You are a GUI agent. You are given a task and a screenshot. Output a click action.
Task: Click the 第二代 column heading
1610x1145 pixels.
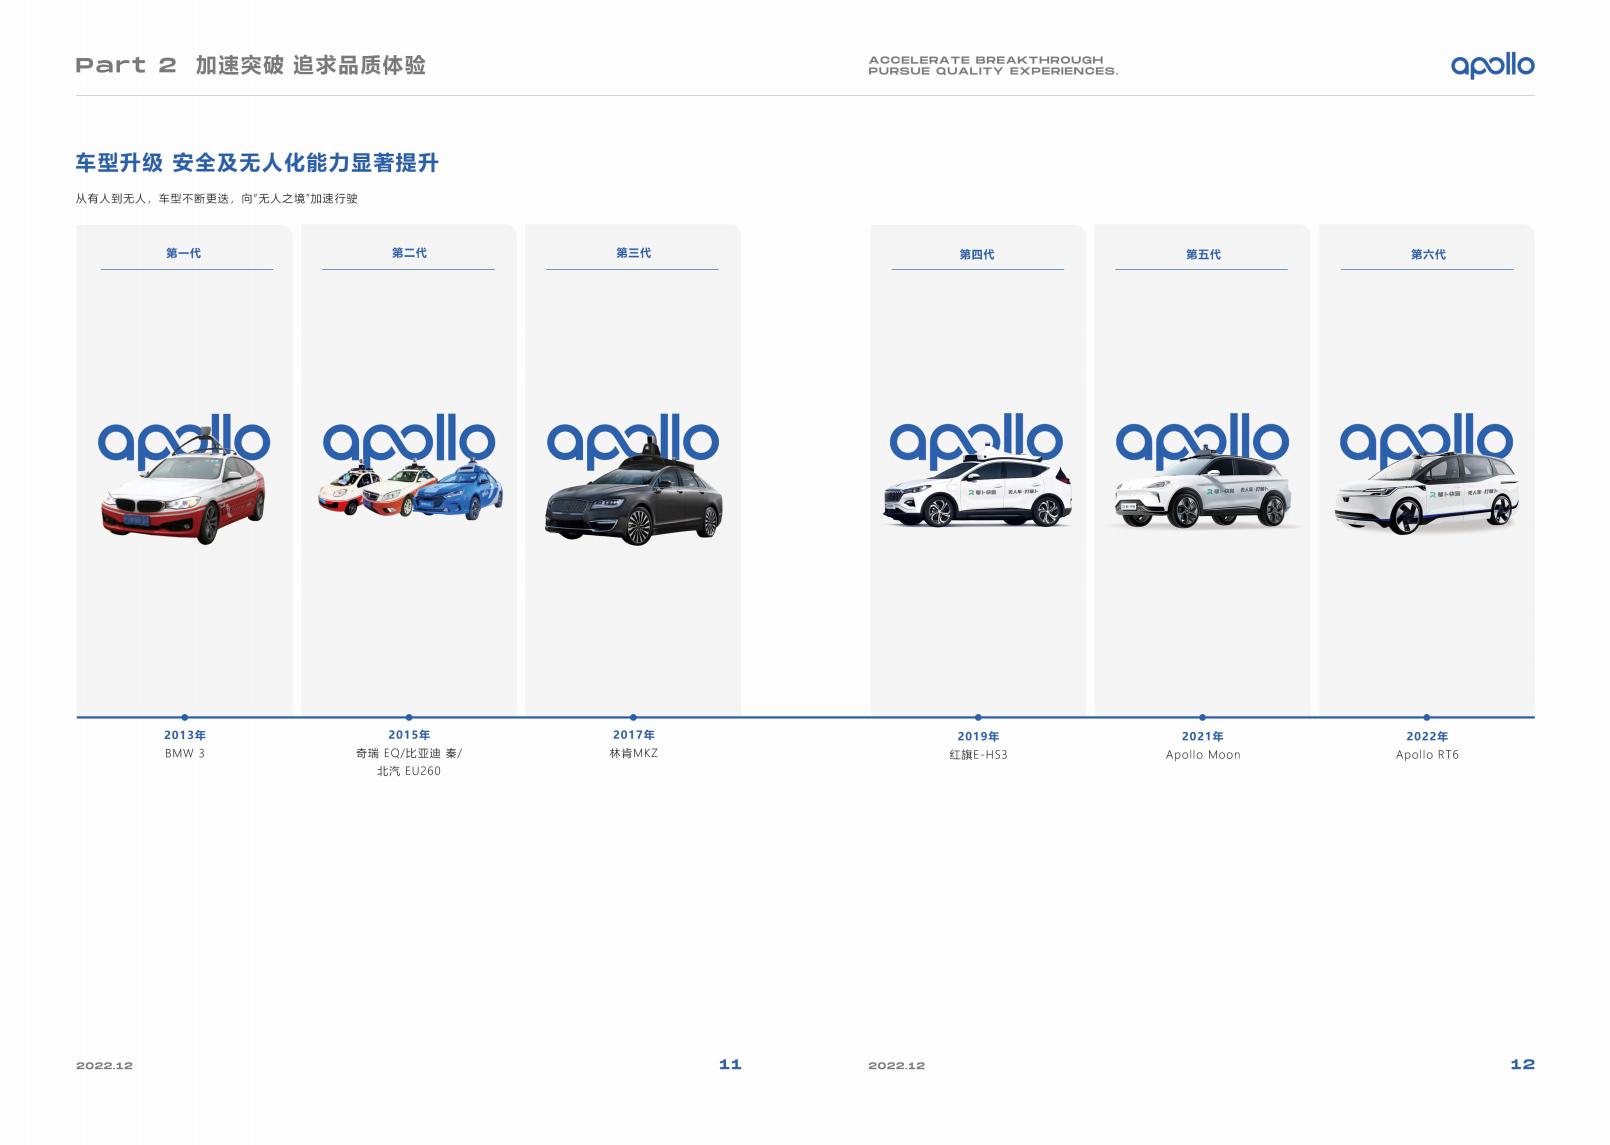point(409,253)
